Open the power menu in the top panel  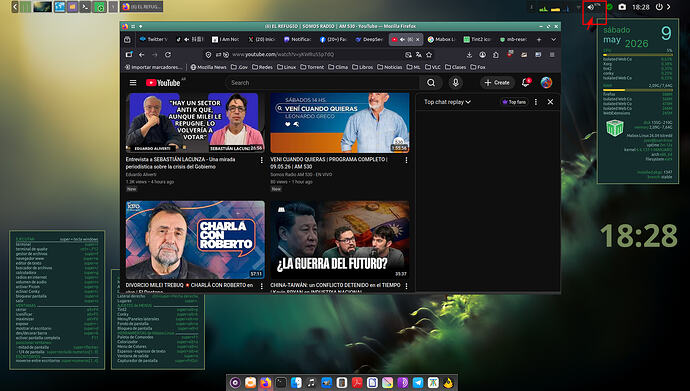click(659, 7)
